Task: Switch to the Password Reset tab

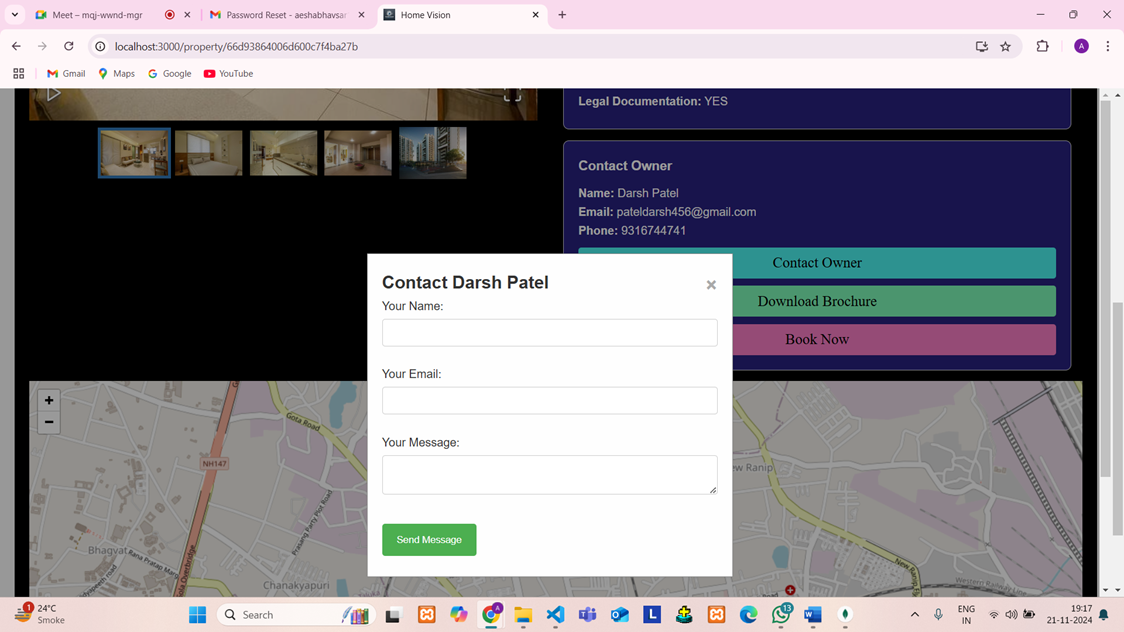Action: click(x=283, y=15)
